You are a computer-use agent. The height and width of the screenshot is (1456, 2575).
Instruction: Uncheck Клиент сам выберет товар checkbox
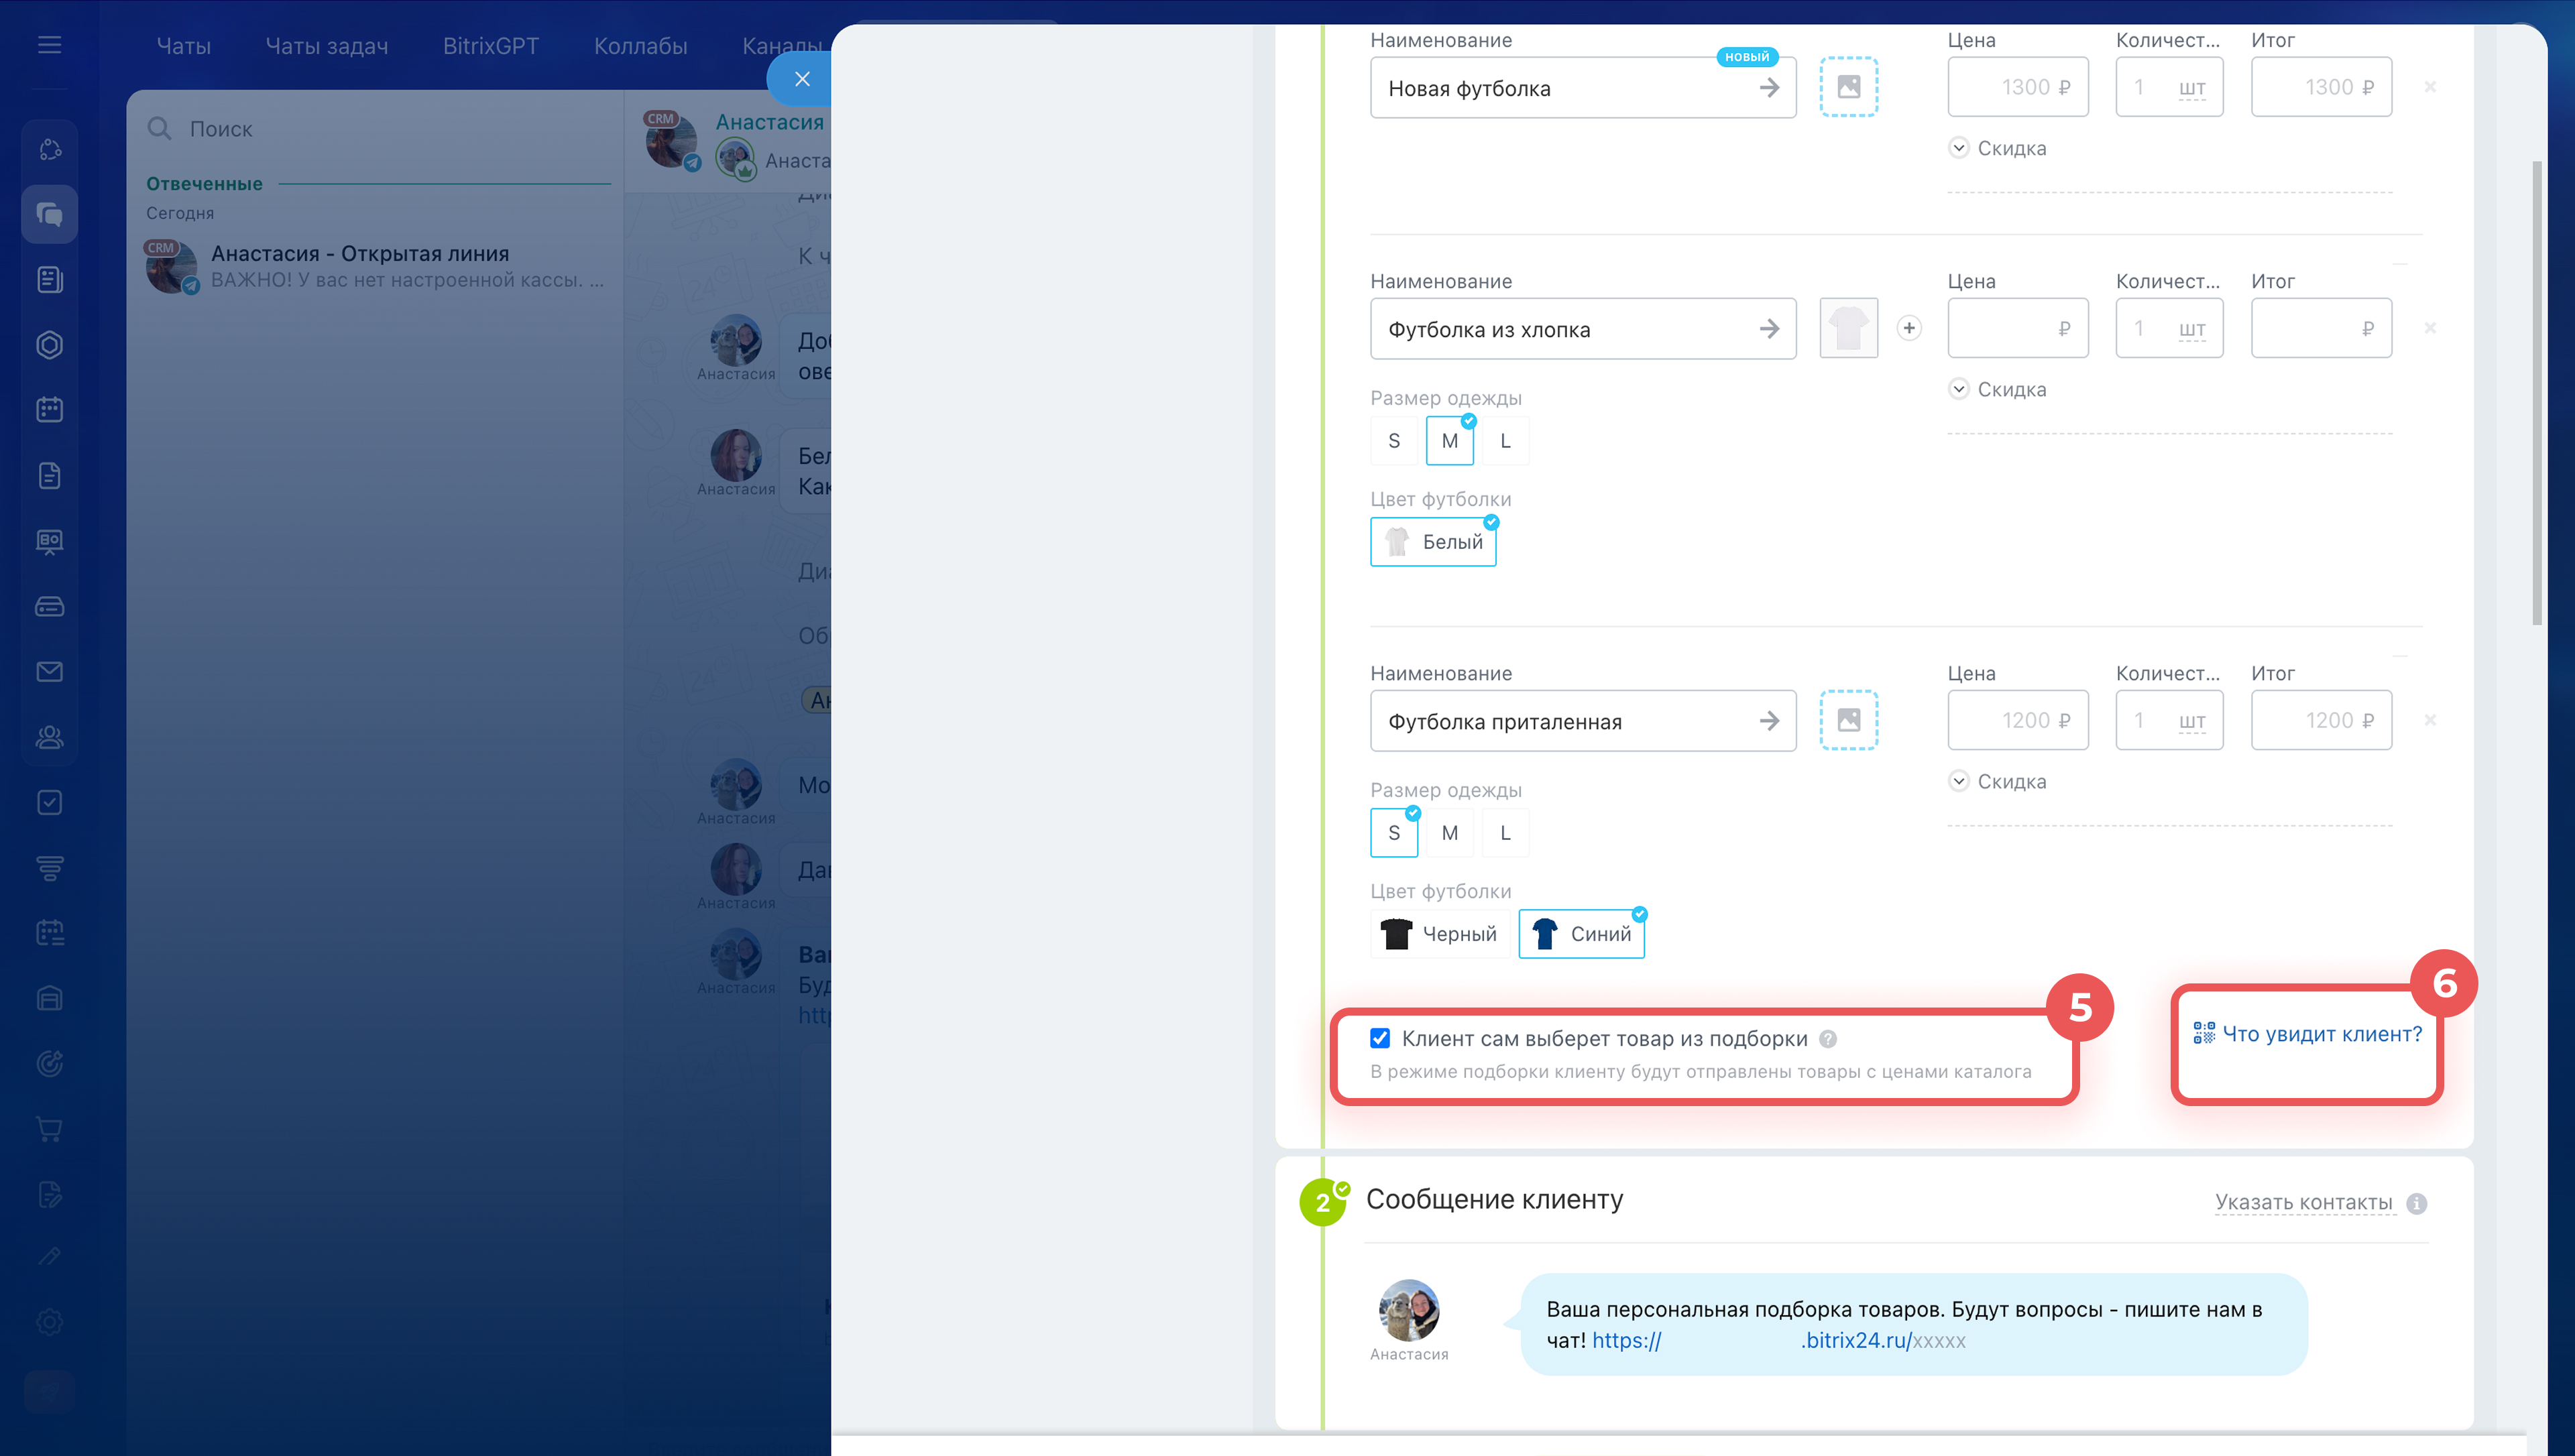[1380, 1038]
